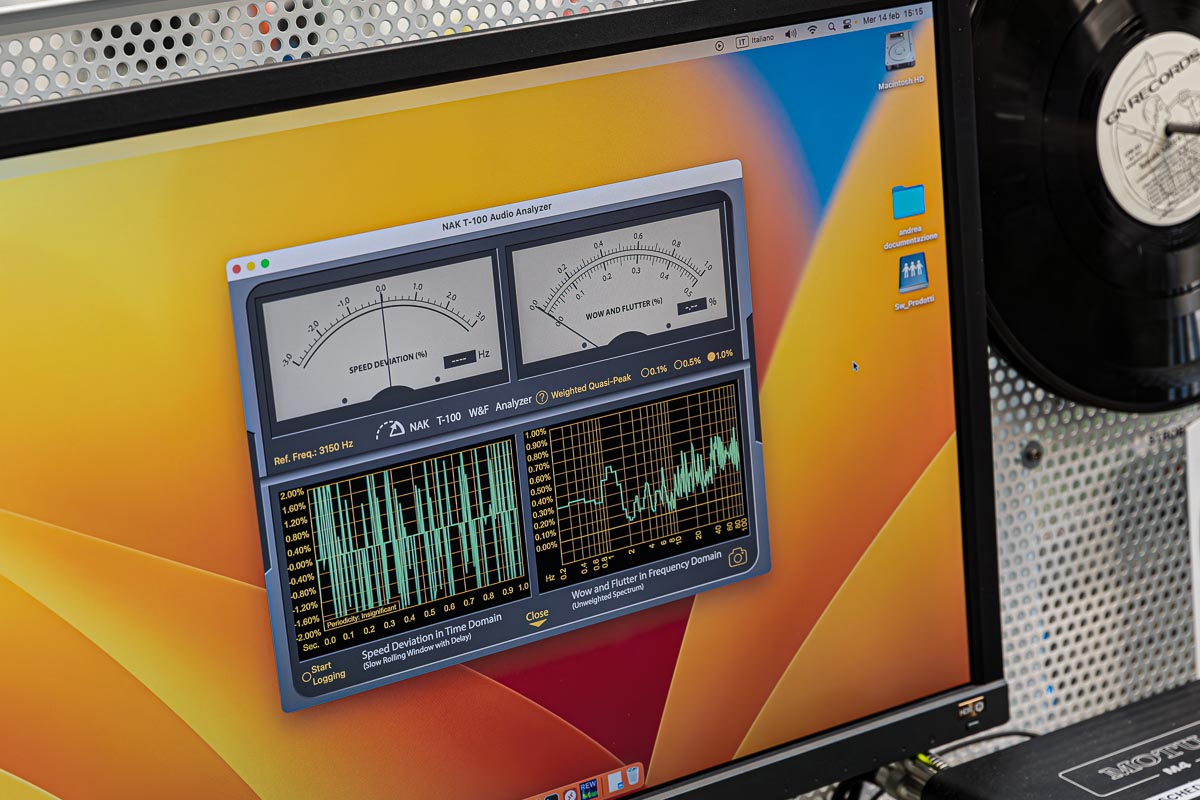Open the REW app in the Dock
Image resolution: width=1200 pixels, height=800 pixels.
click(x=588, y=788)
